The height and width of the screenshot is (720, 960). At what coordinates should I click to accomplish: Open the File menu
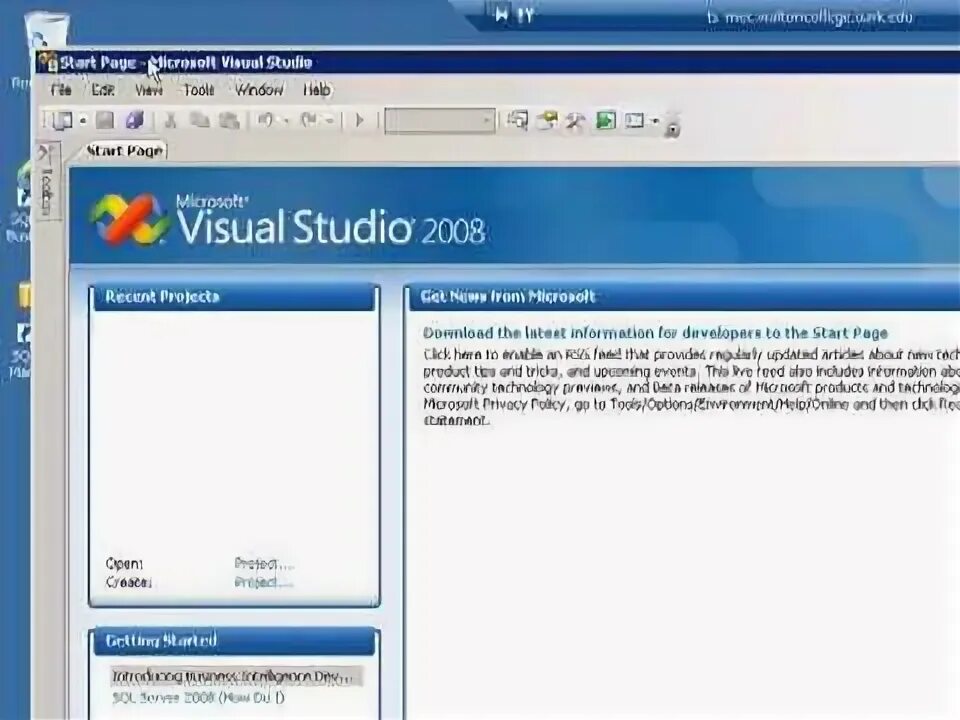pos(61,90)
